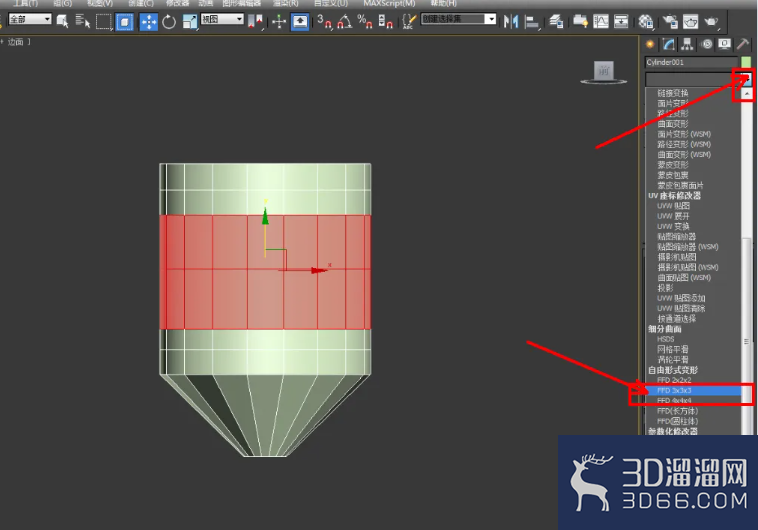The height and width of the screenshot is (530, 758).
Task: Toggle the Graphite ribbon icon
Action: (x=580, y=21)
